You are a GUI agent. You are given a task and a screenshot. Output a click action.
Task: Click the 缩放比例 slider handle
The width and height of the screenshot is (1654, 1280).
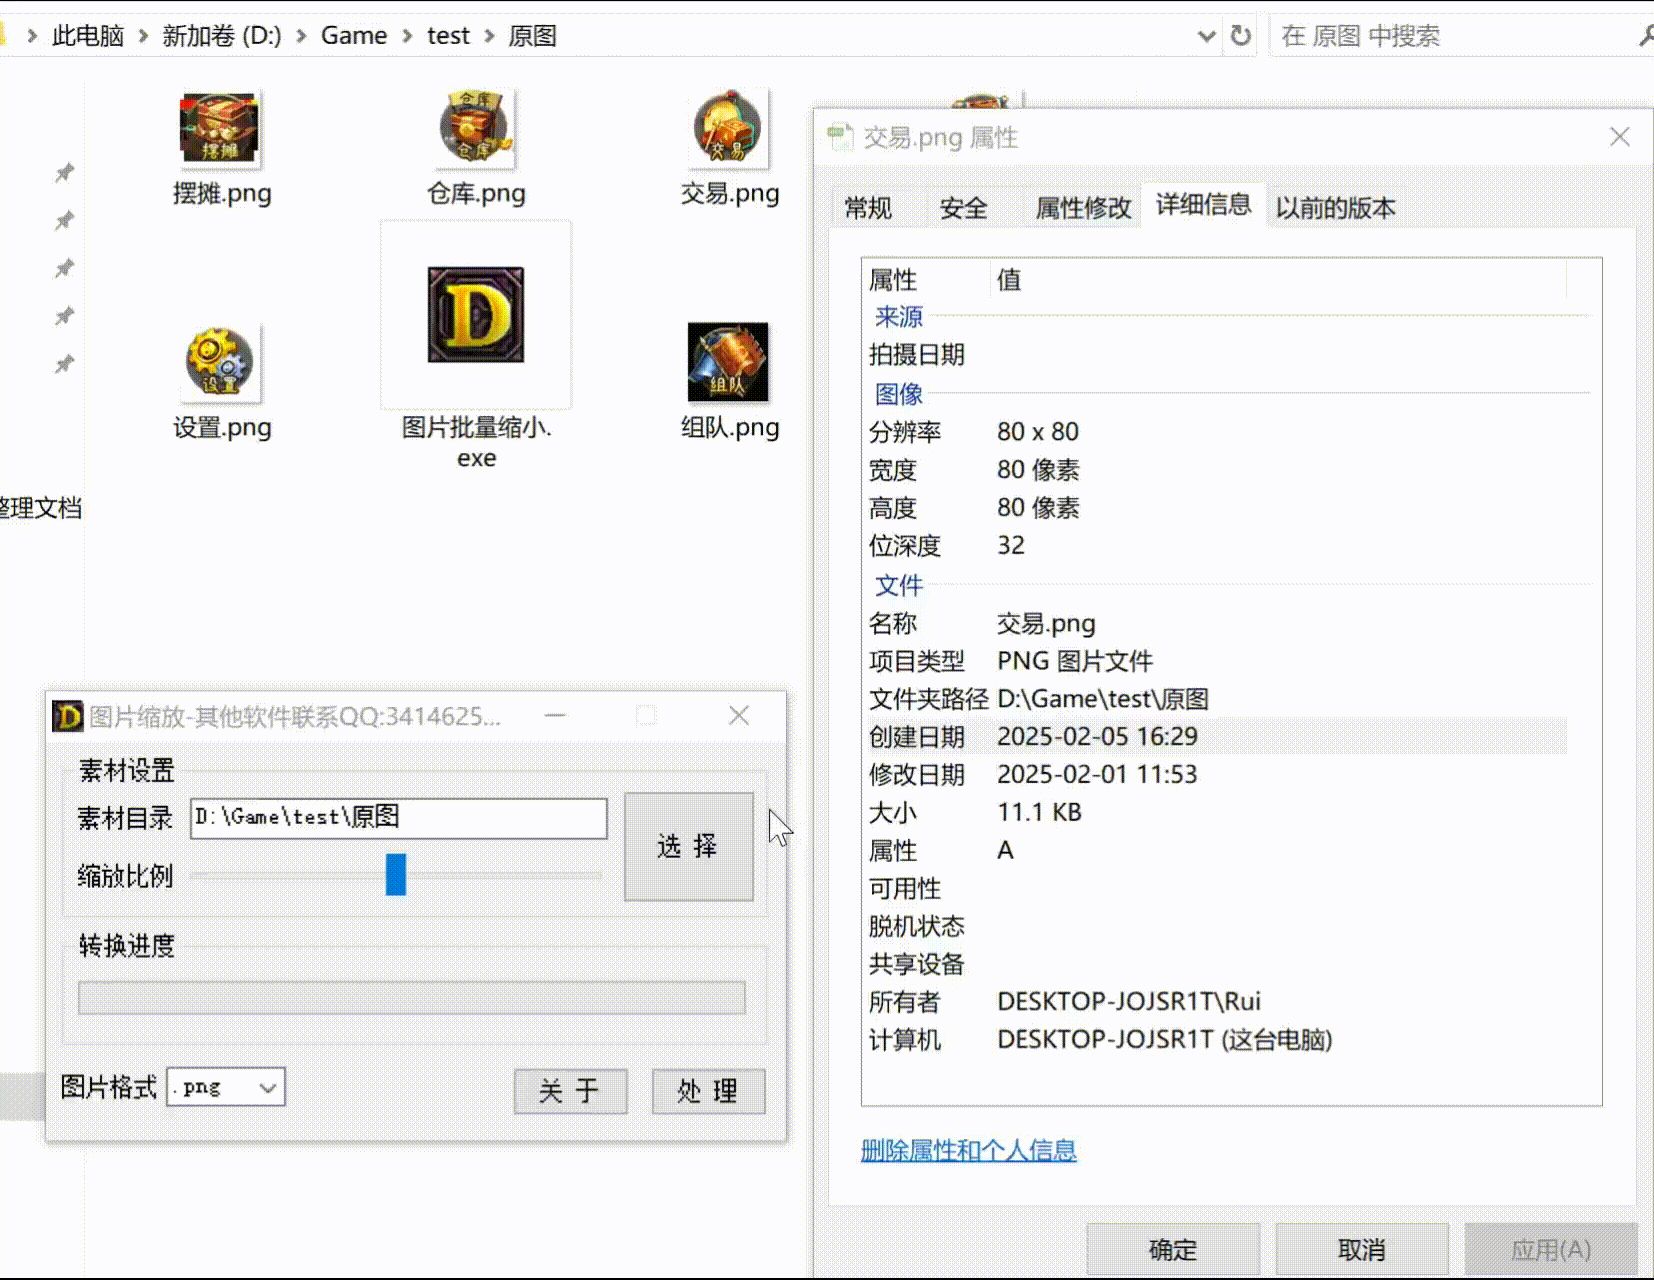(x=396, y=875)
